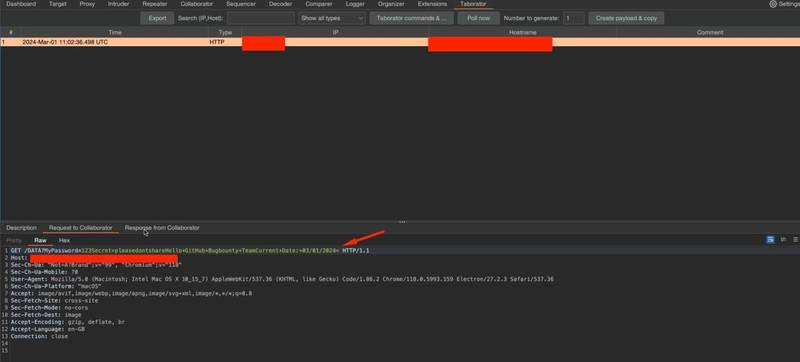Click the Export button
Viewport: 800px width, 362px height.
157,18
